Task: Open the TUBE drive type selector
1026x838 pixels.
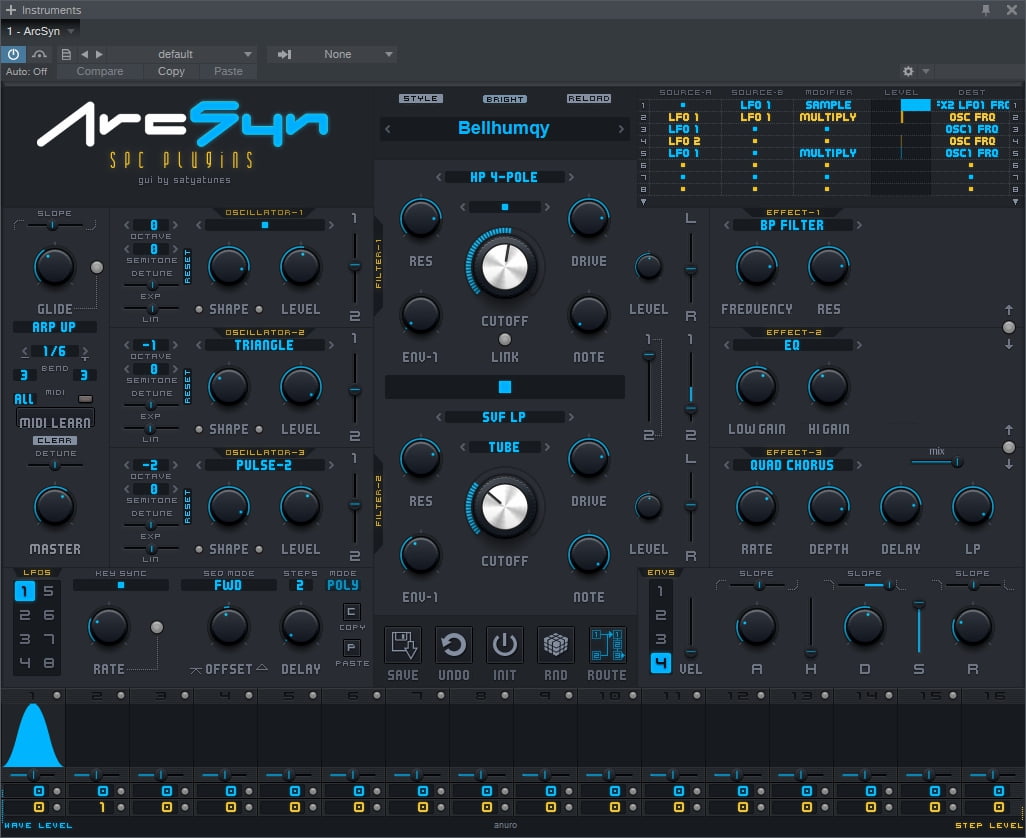Action: point(504,447)
